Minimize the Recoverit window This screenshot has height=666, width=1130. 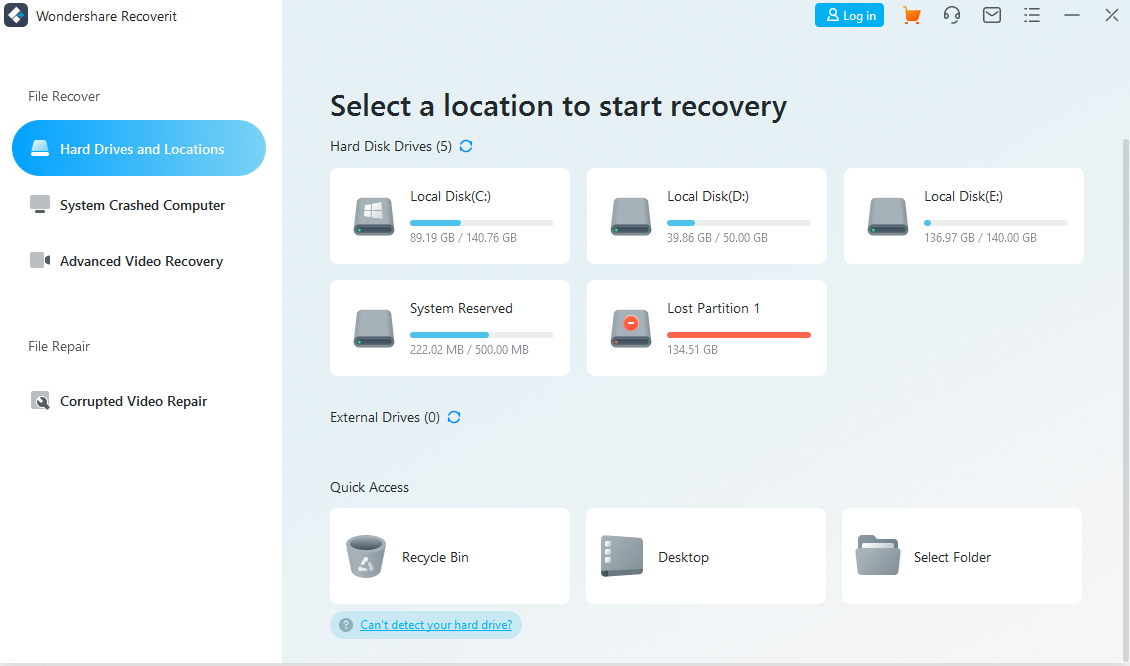click(x=1072, y=15)
